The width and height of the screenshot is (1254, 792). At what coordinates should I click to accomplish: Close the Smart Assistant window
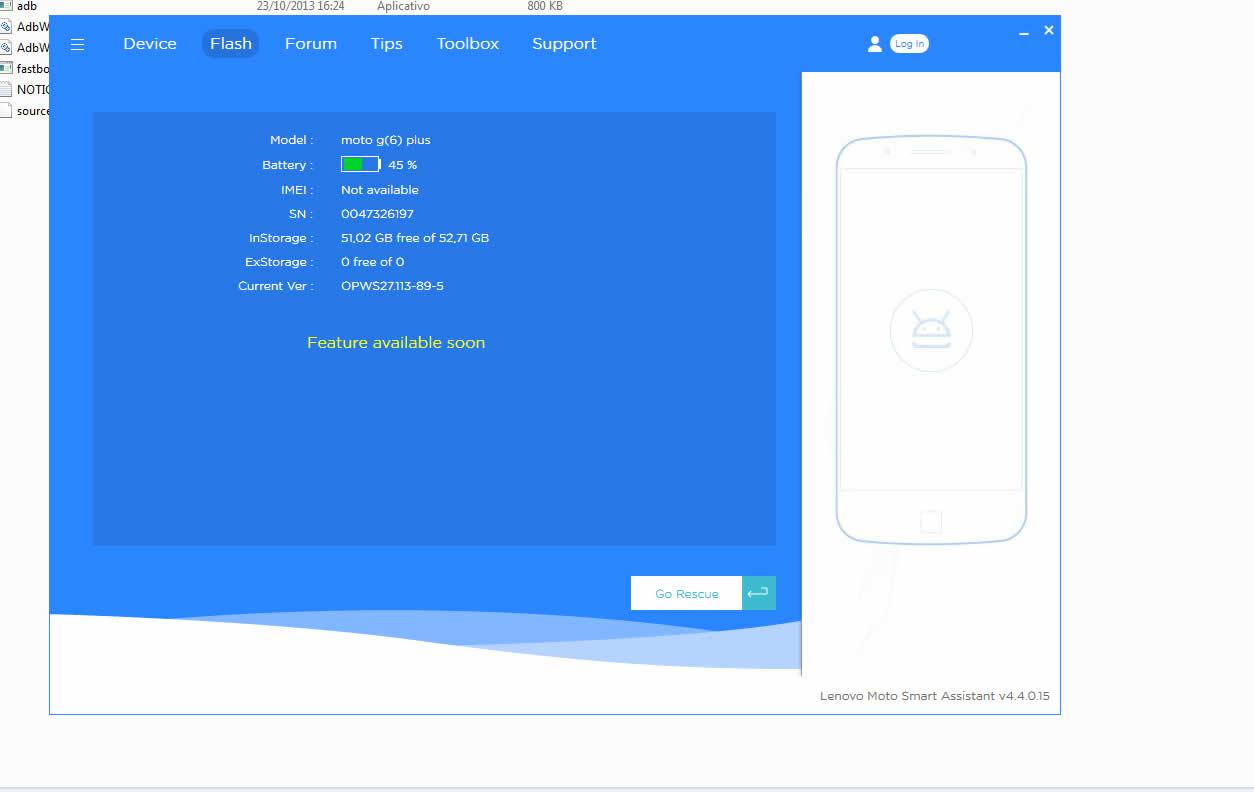[x=1049, y=31]
